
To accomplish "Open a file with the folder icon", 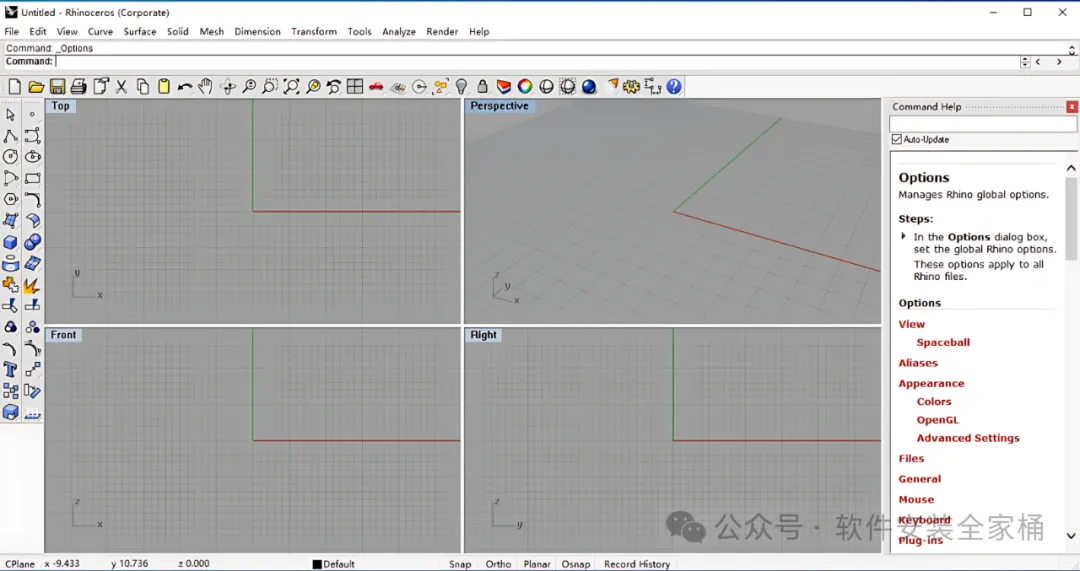I will 37,86.
